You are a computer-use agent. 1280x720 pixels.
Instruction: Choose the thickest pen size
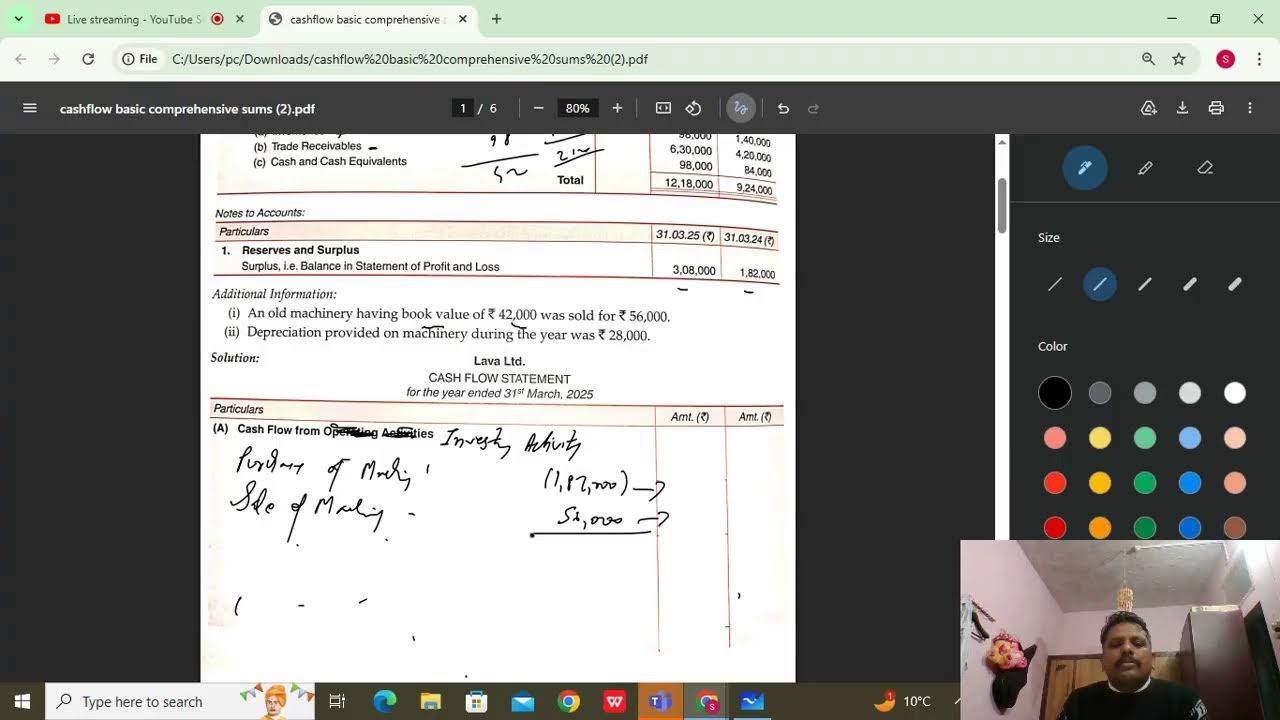(x=1235, y=285)
